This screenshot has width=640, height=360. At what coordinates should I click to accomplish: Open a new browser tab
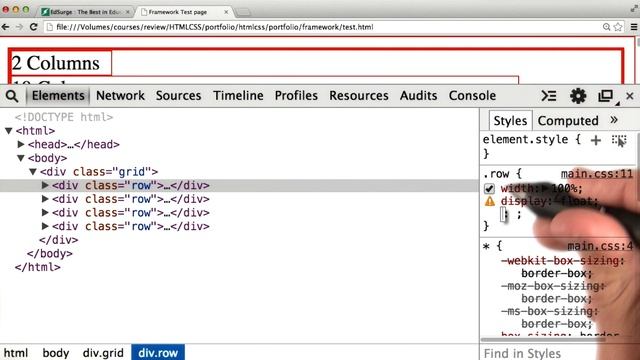[x=243, y=12]
